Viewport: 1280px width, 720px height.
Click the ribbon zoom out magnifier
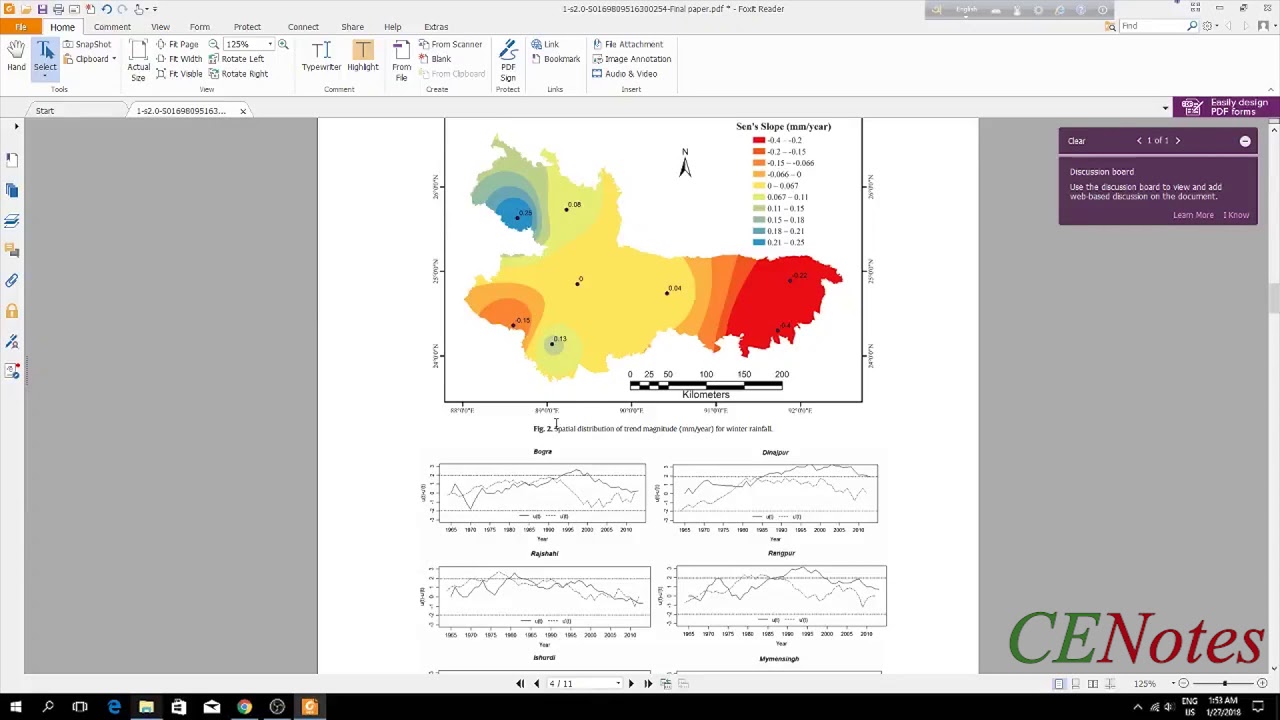coord(213,44)
